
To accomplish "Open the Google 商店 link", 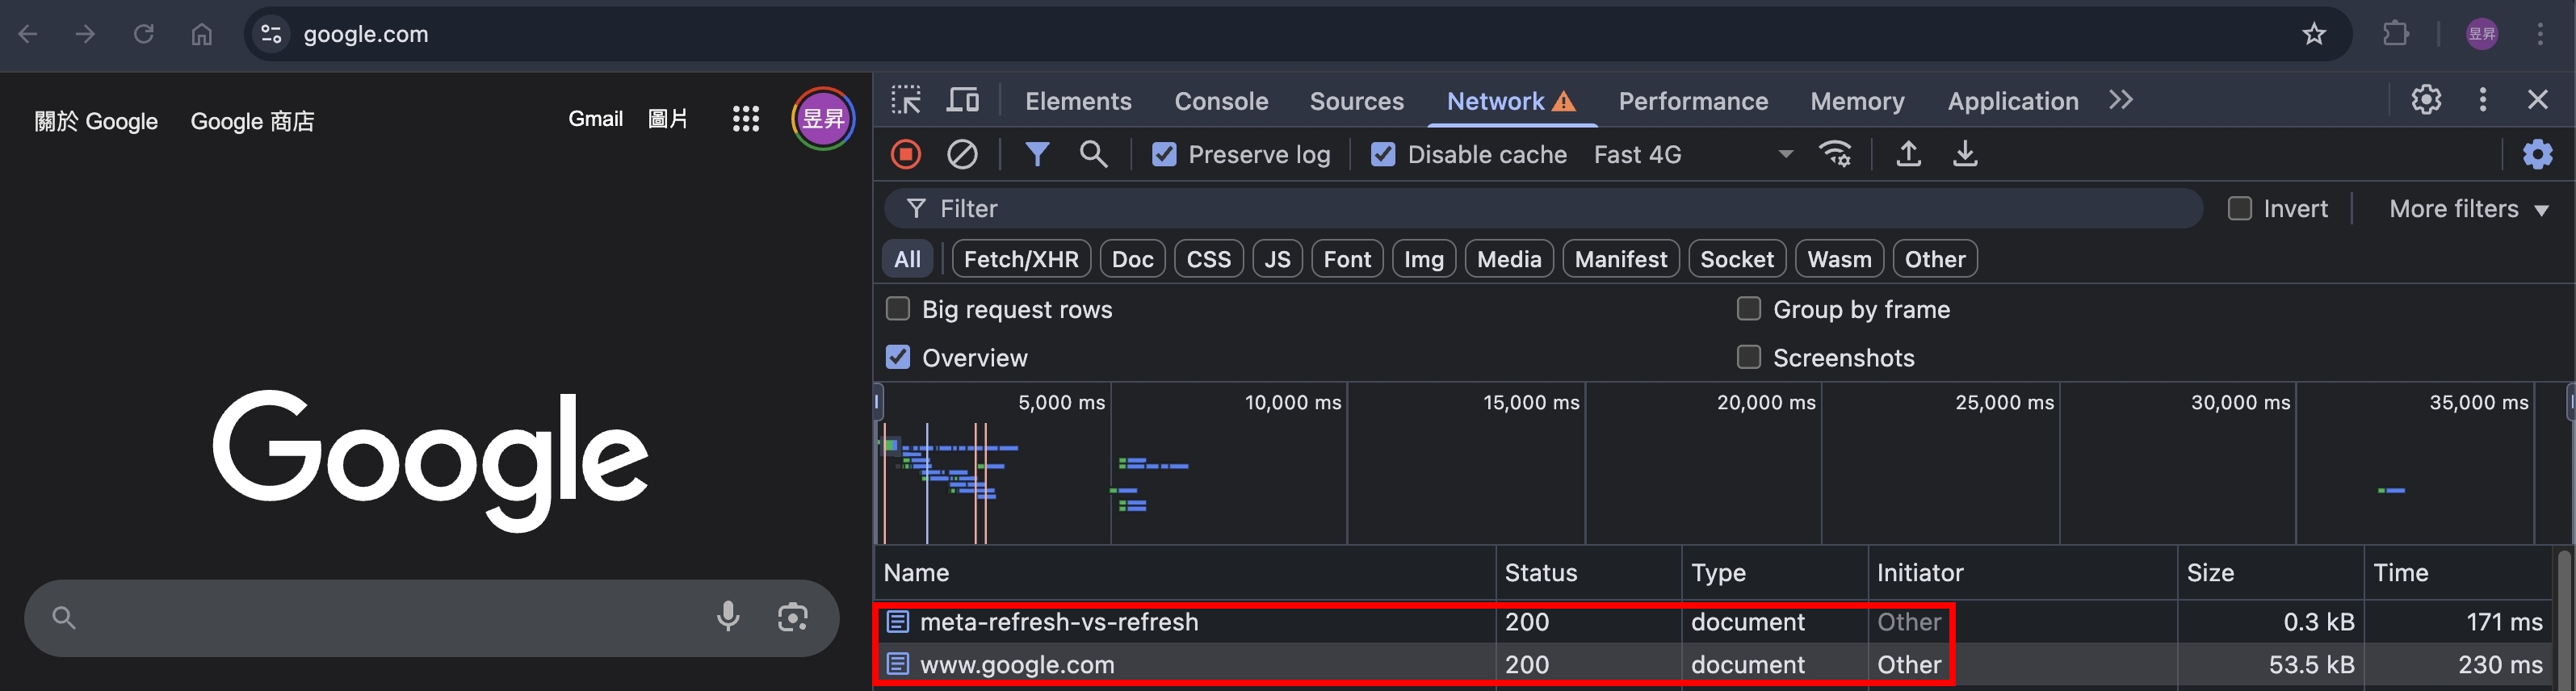I will (252, 121).
